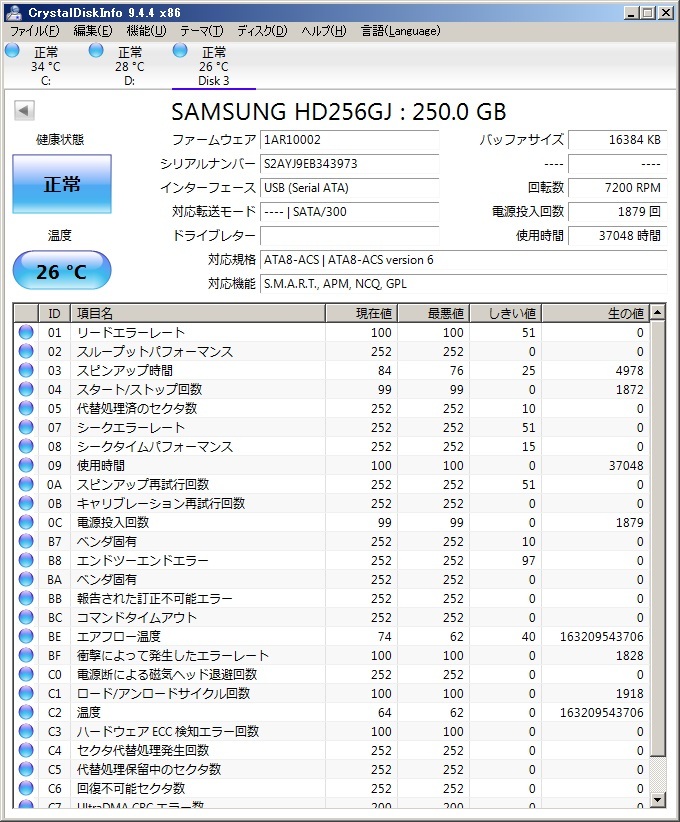Open the 編集(E) menu

(93, 31)
